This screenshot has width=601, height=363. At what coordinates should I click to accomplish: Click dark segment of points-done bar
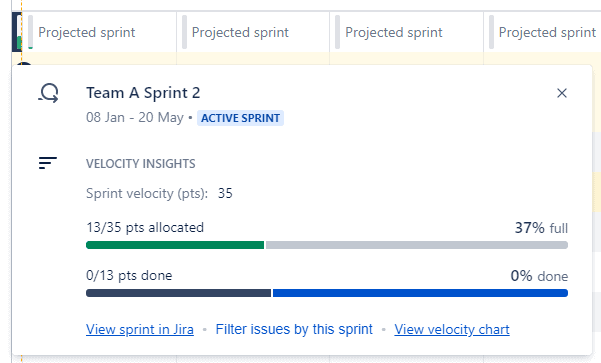click(x=178, y=293)
